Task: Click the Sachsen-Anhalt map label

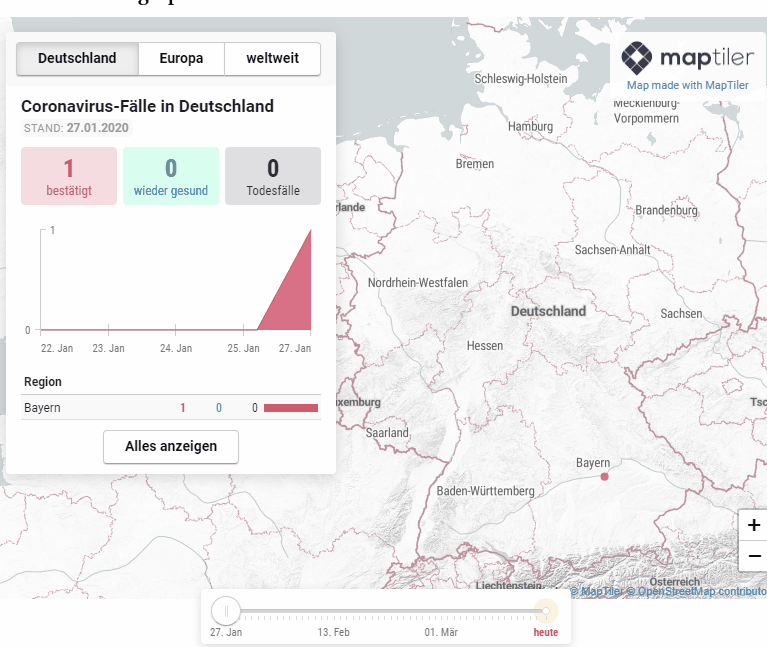Action: pyautogui.click(x=612, y=250)
